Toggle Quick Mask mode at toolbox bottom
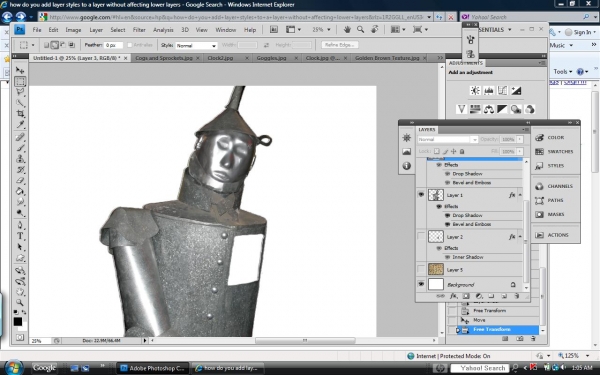Image resolution: width=600 pixels, height=375 pixels. tap(20, 338)
